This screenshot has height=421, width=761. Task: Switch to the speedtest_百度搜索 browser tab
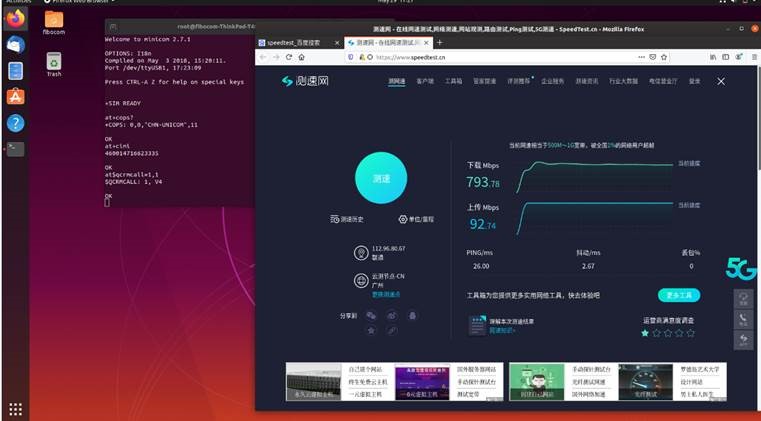(x=296, y=43)
